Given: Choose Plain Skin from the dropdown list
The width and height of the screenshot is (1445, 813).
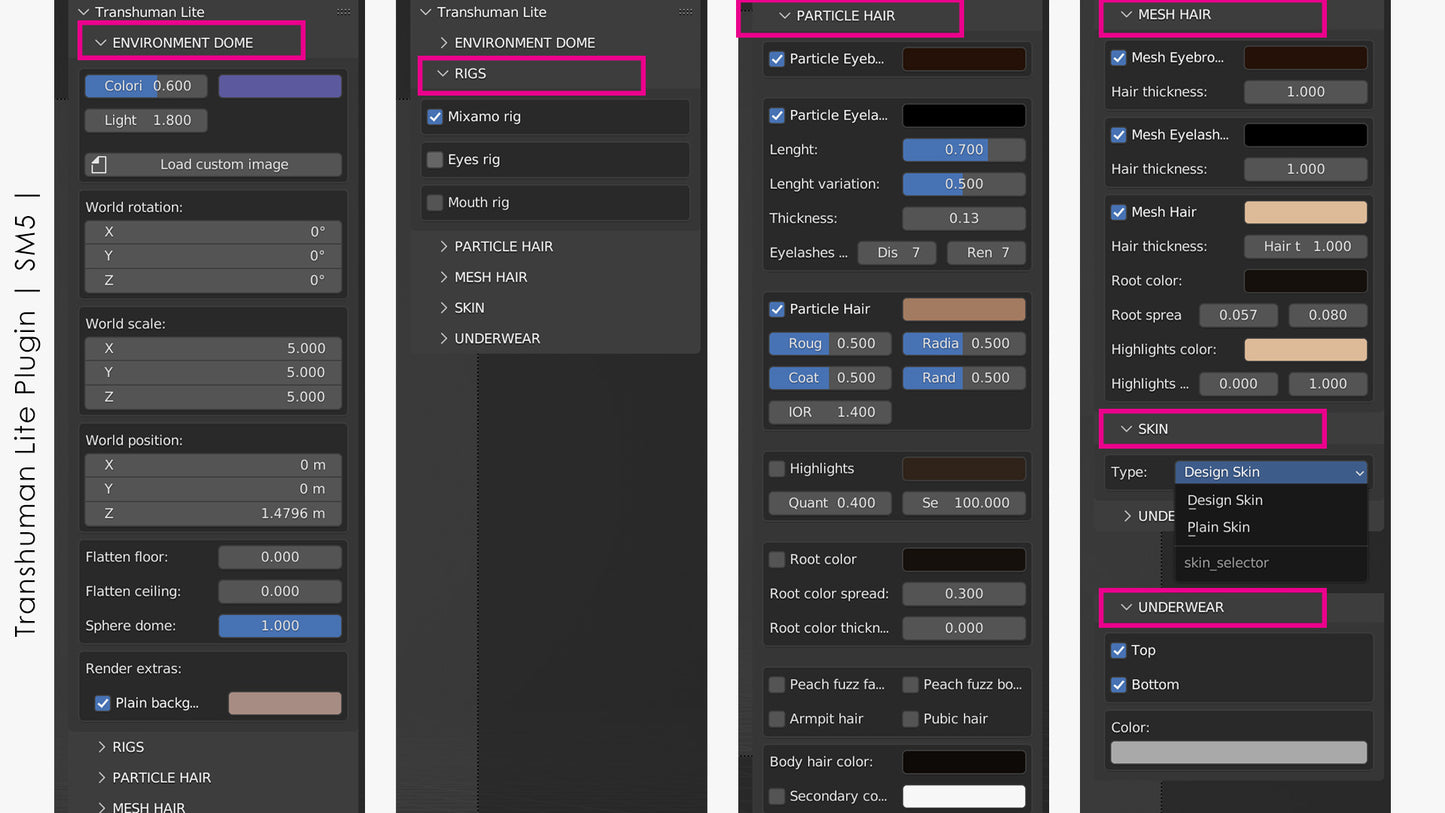Looking at the screenshot, I should (x=1218, y=527).
